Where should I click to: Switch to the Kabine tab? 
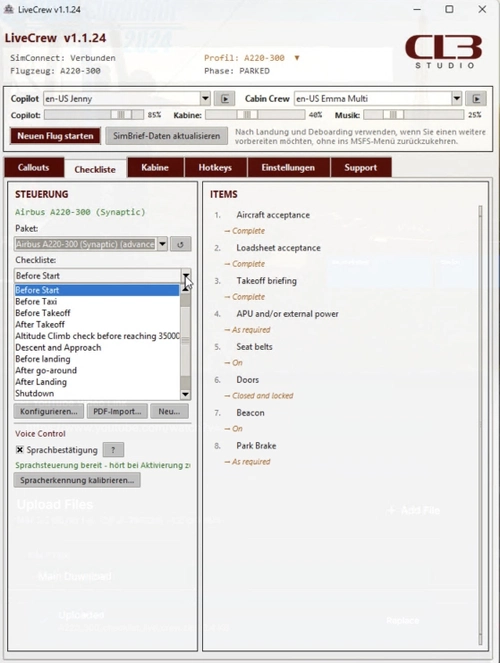(x=155, y=167)
